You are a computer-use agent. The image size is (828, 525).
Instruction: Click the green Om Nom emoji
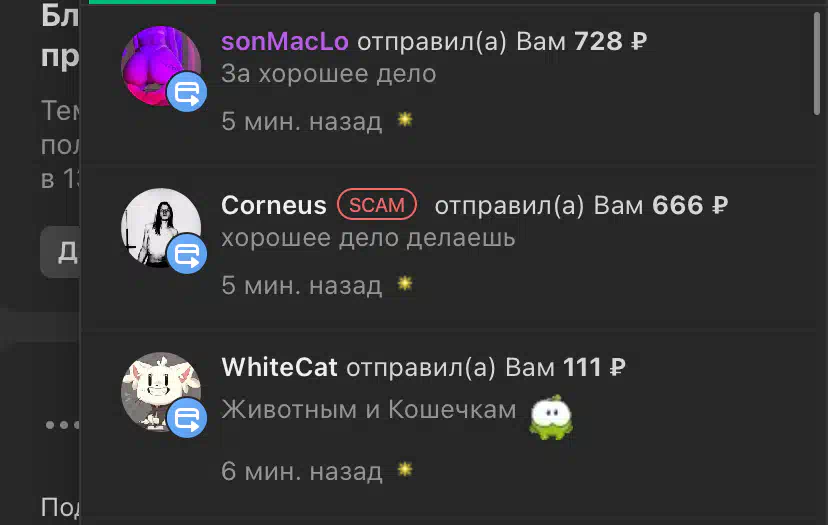pos(551,417)
